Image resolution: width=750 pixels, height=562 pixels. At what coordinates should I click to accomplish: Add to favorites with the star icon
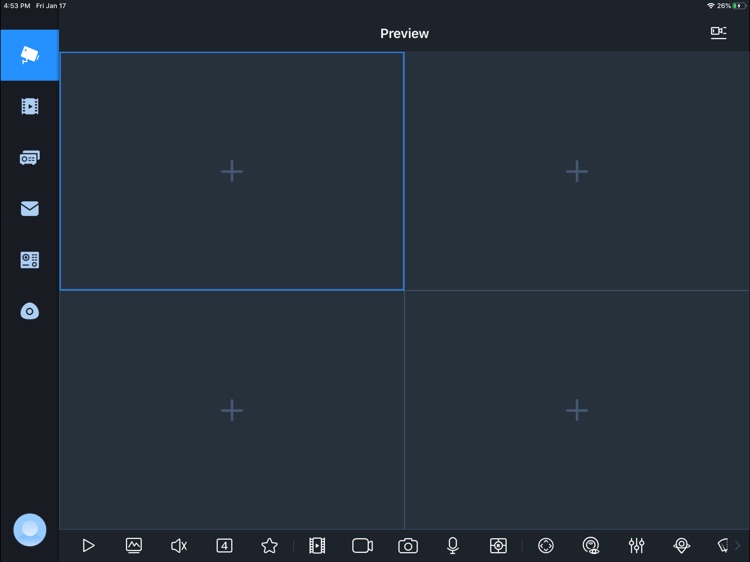[x=270, y=545]
